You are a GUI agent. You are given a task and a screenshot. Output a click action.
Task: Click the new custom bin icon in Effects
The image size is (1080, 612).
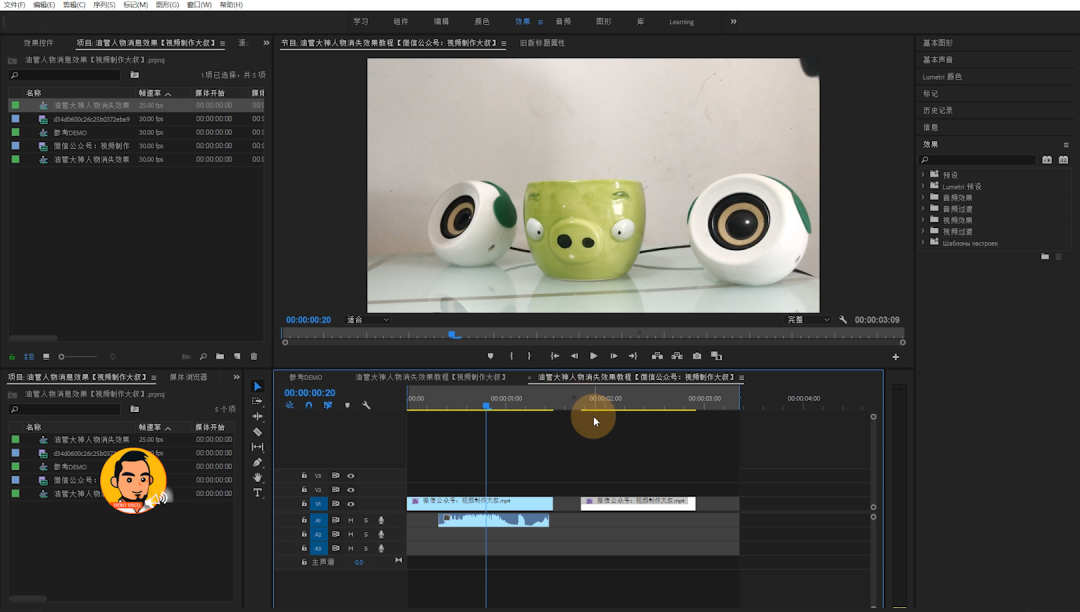point(1045,256)
